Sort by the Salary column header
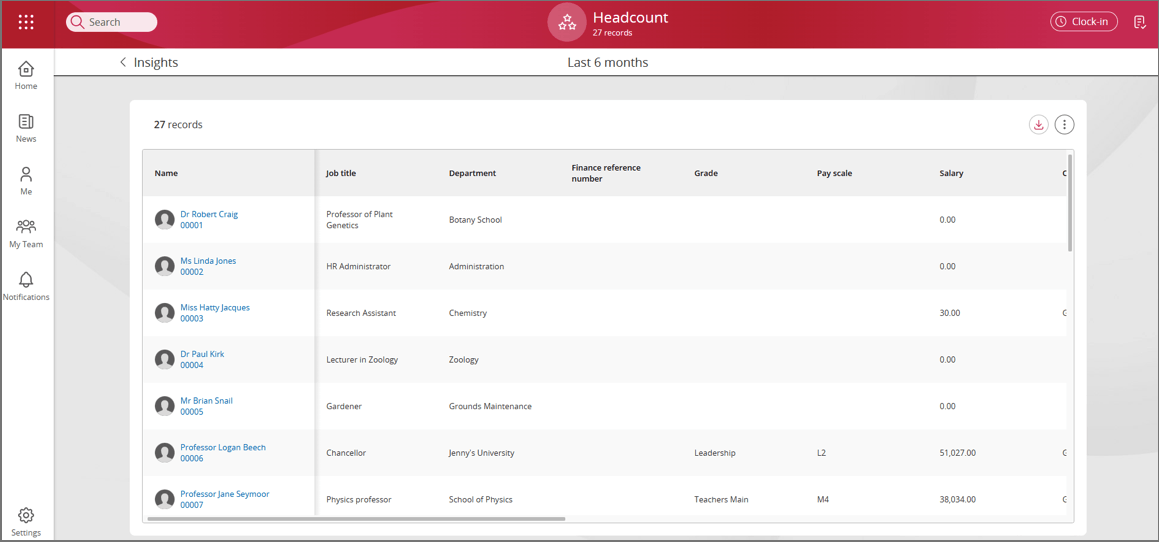The image size is (1159, 542). point(951,173)
